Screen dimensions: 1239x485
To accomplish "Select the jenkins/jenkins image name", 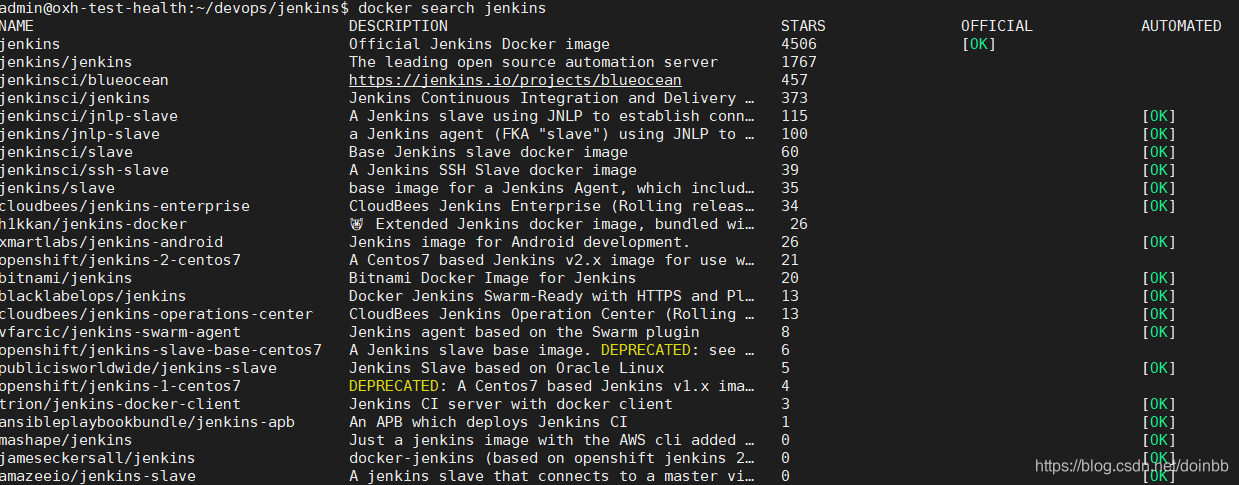I will 66,62.
